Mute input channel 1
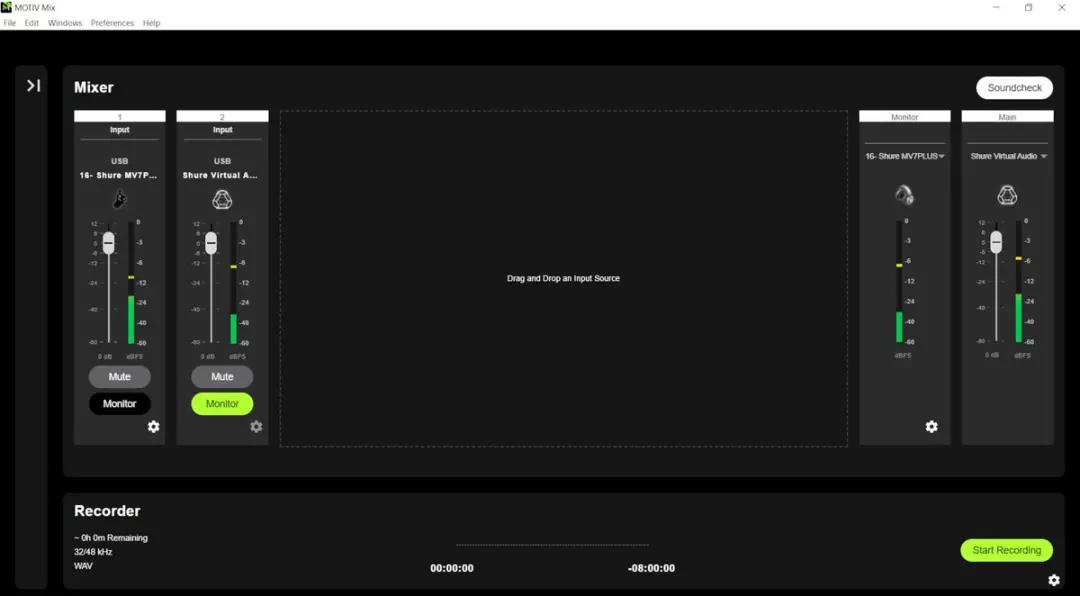The image size is (1080, 596). [120, 377]
